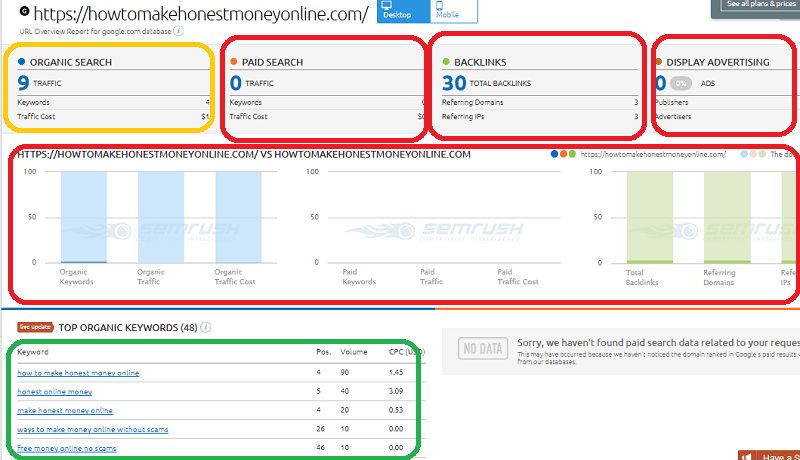This screenshot has height=460, width=800.
Task: Click the Keywords row in Paid Search
Action: (x=327, y=103)
